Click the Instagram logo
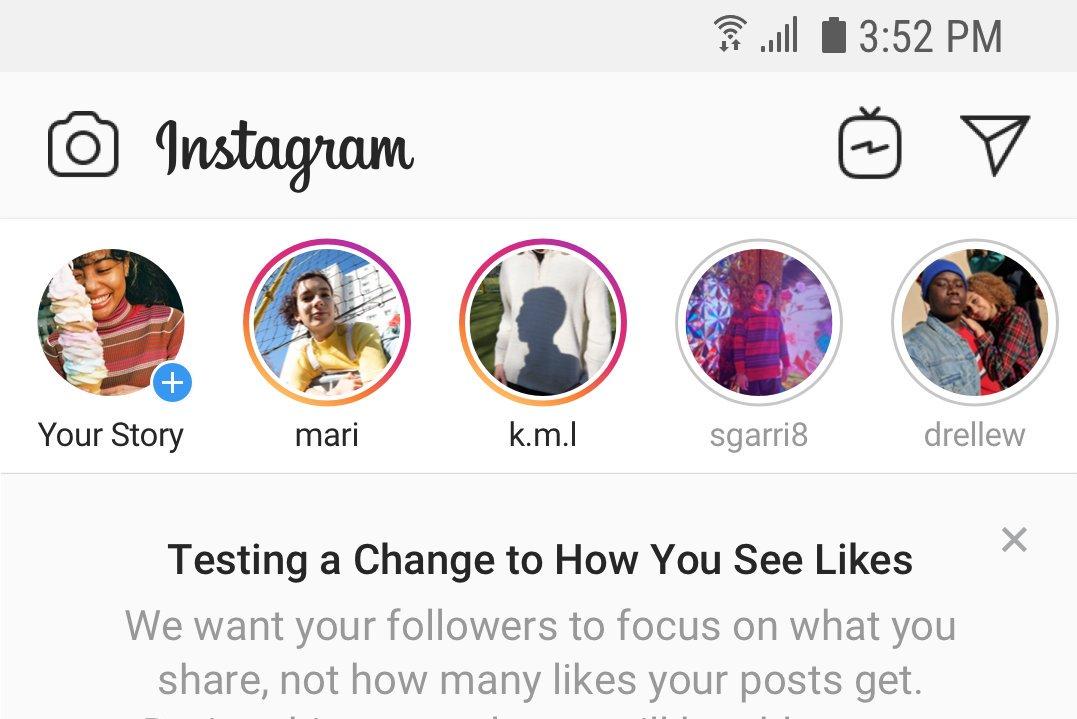The image size is (1077, 719). pyautogui.click(x=284, y=150)
